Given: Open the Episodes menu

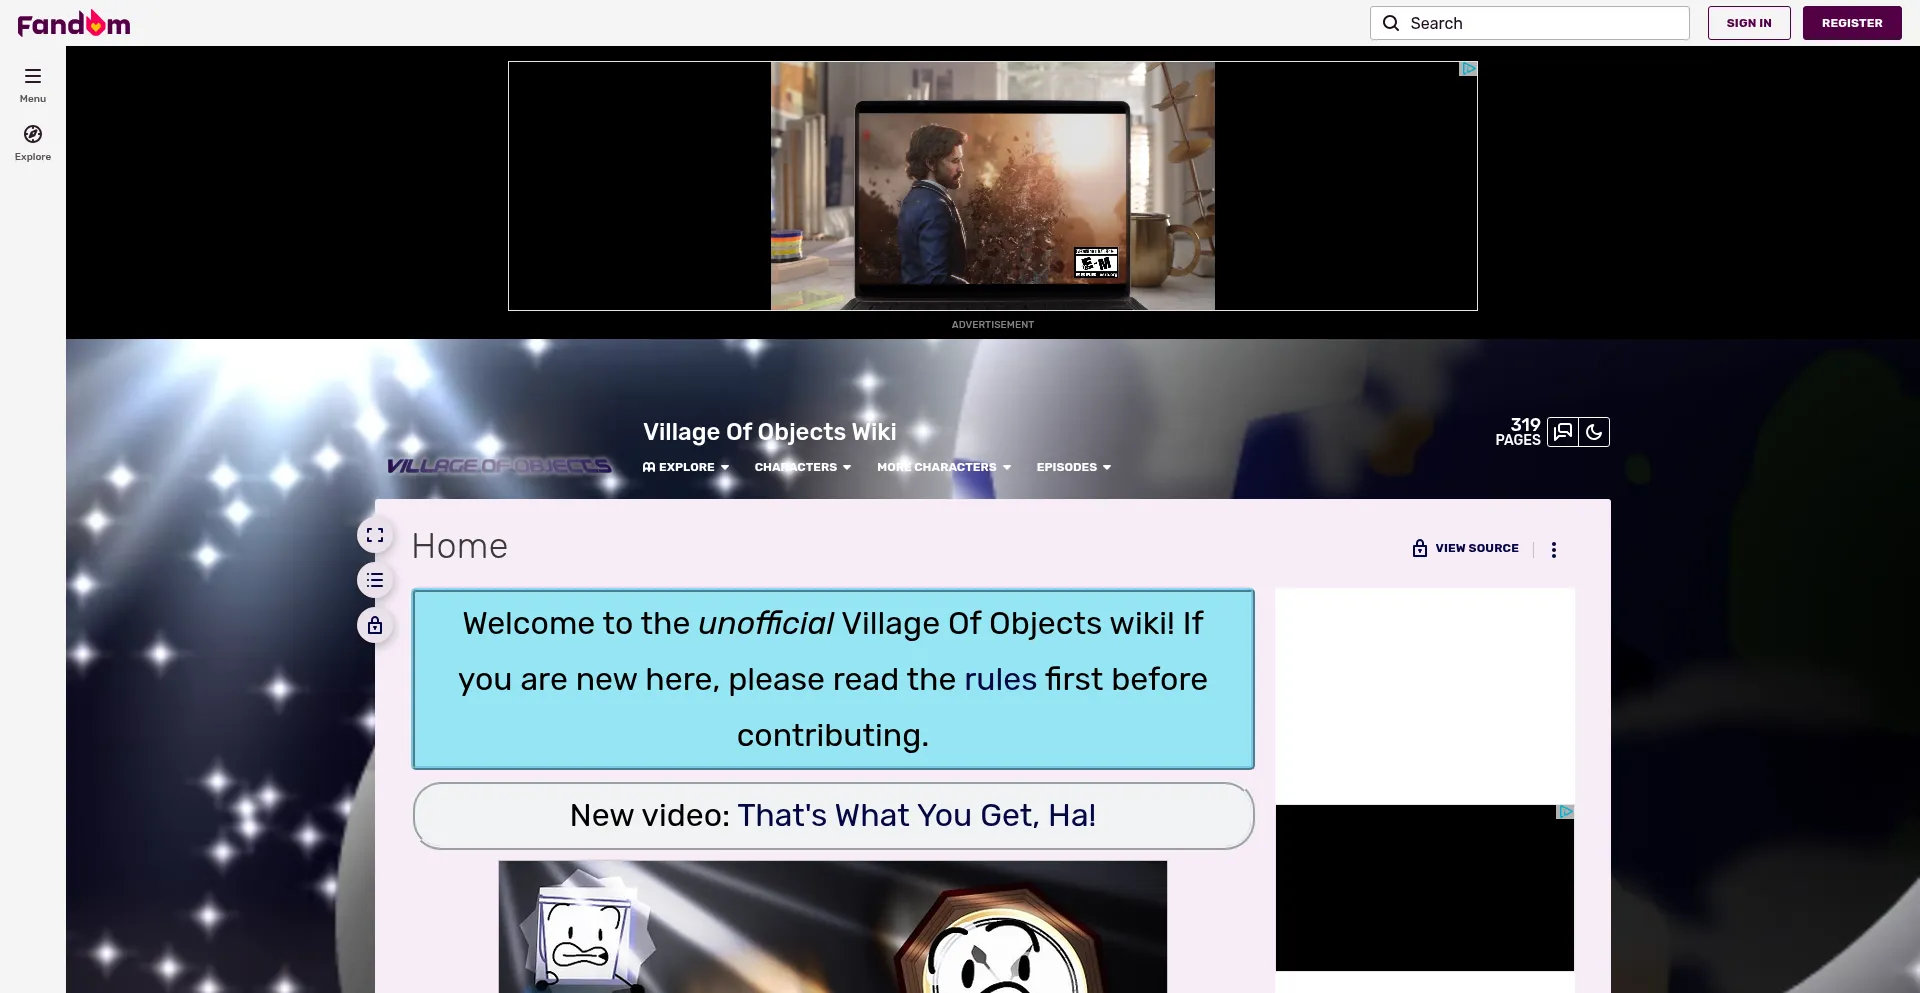Looking at the screenshot, I should click(1073, 467).
